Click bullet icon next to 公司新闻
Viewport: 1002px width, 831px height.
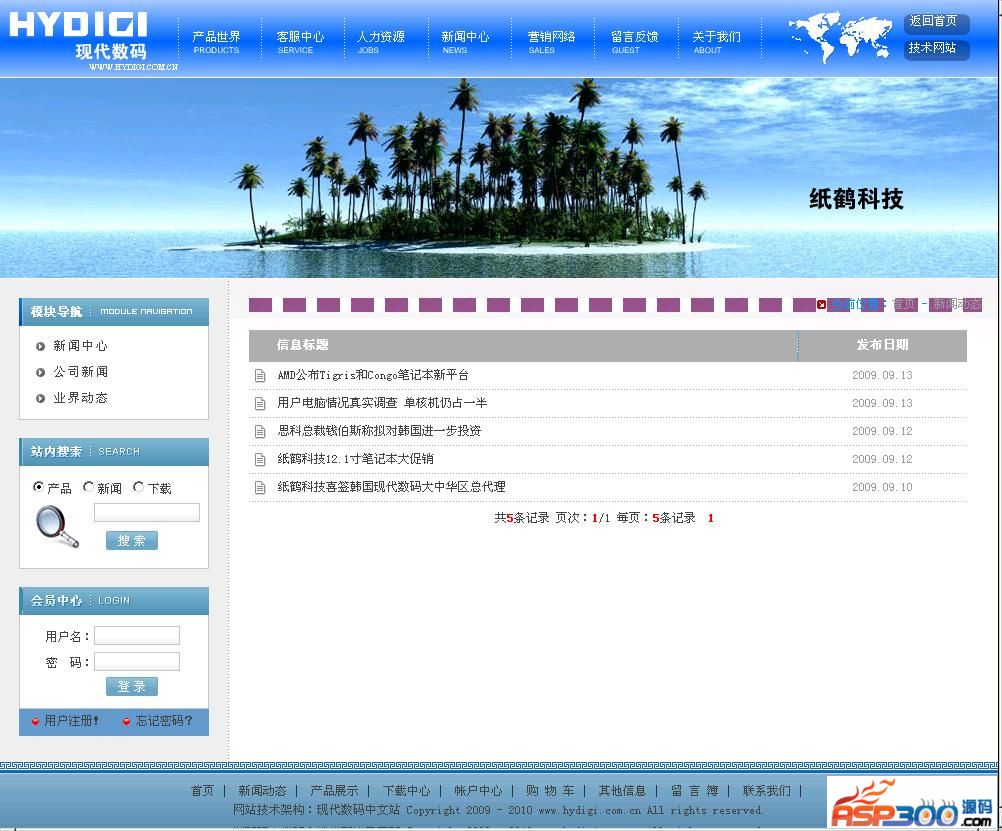[x=40, y=372]
